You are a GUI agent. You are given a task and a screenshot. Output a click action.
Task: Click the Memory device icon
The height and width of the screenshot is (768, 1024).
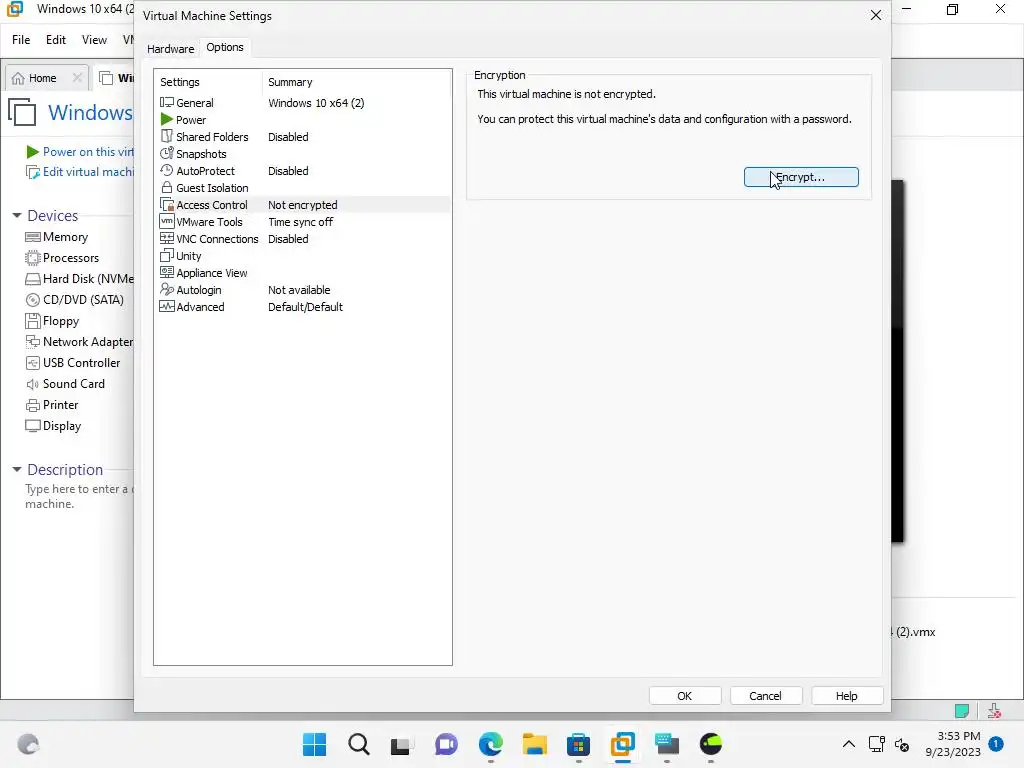tap(33, 237)
